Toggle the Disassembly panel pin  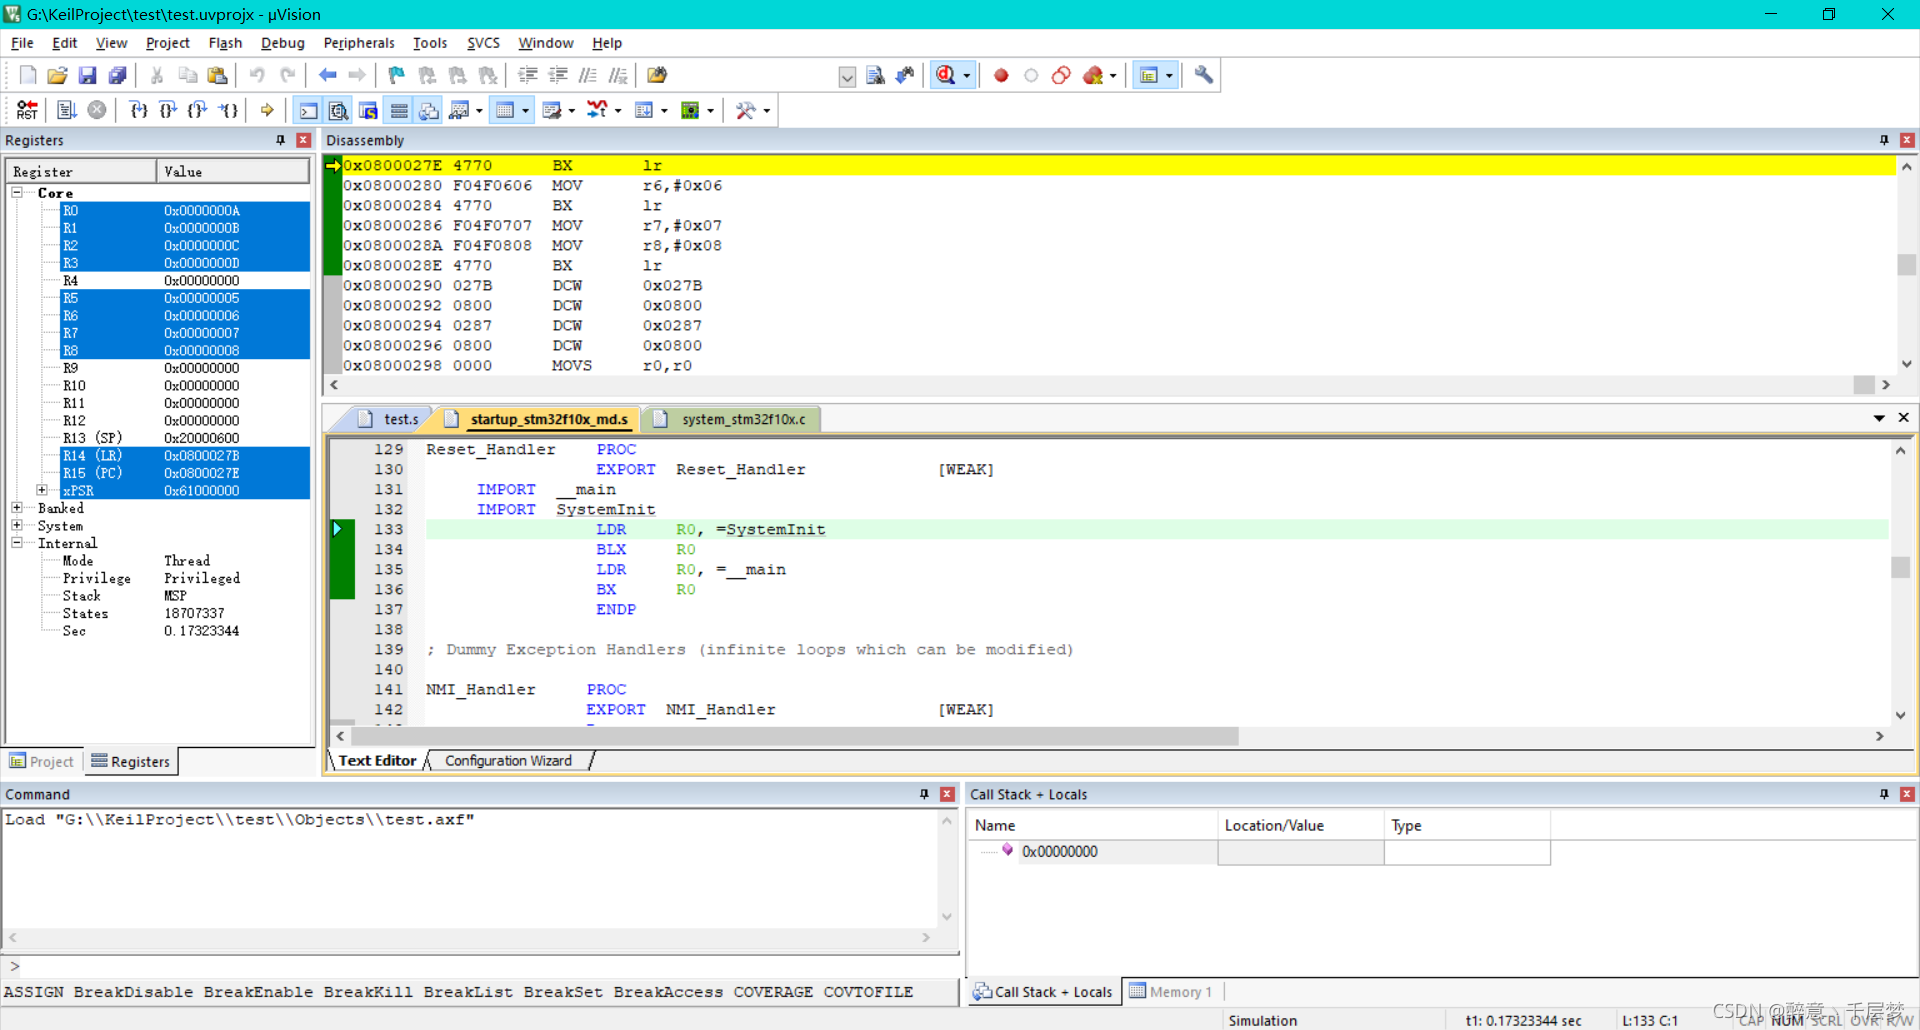(1884, 140)
